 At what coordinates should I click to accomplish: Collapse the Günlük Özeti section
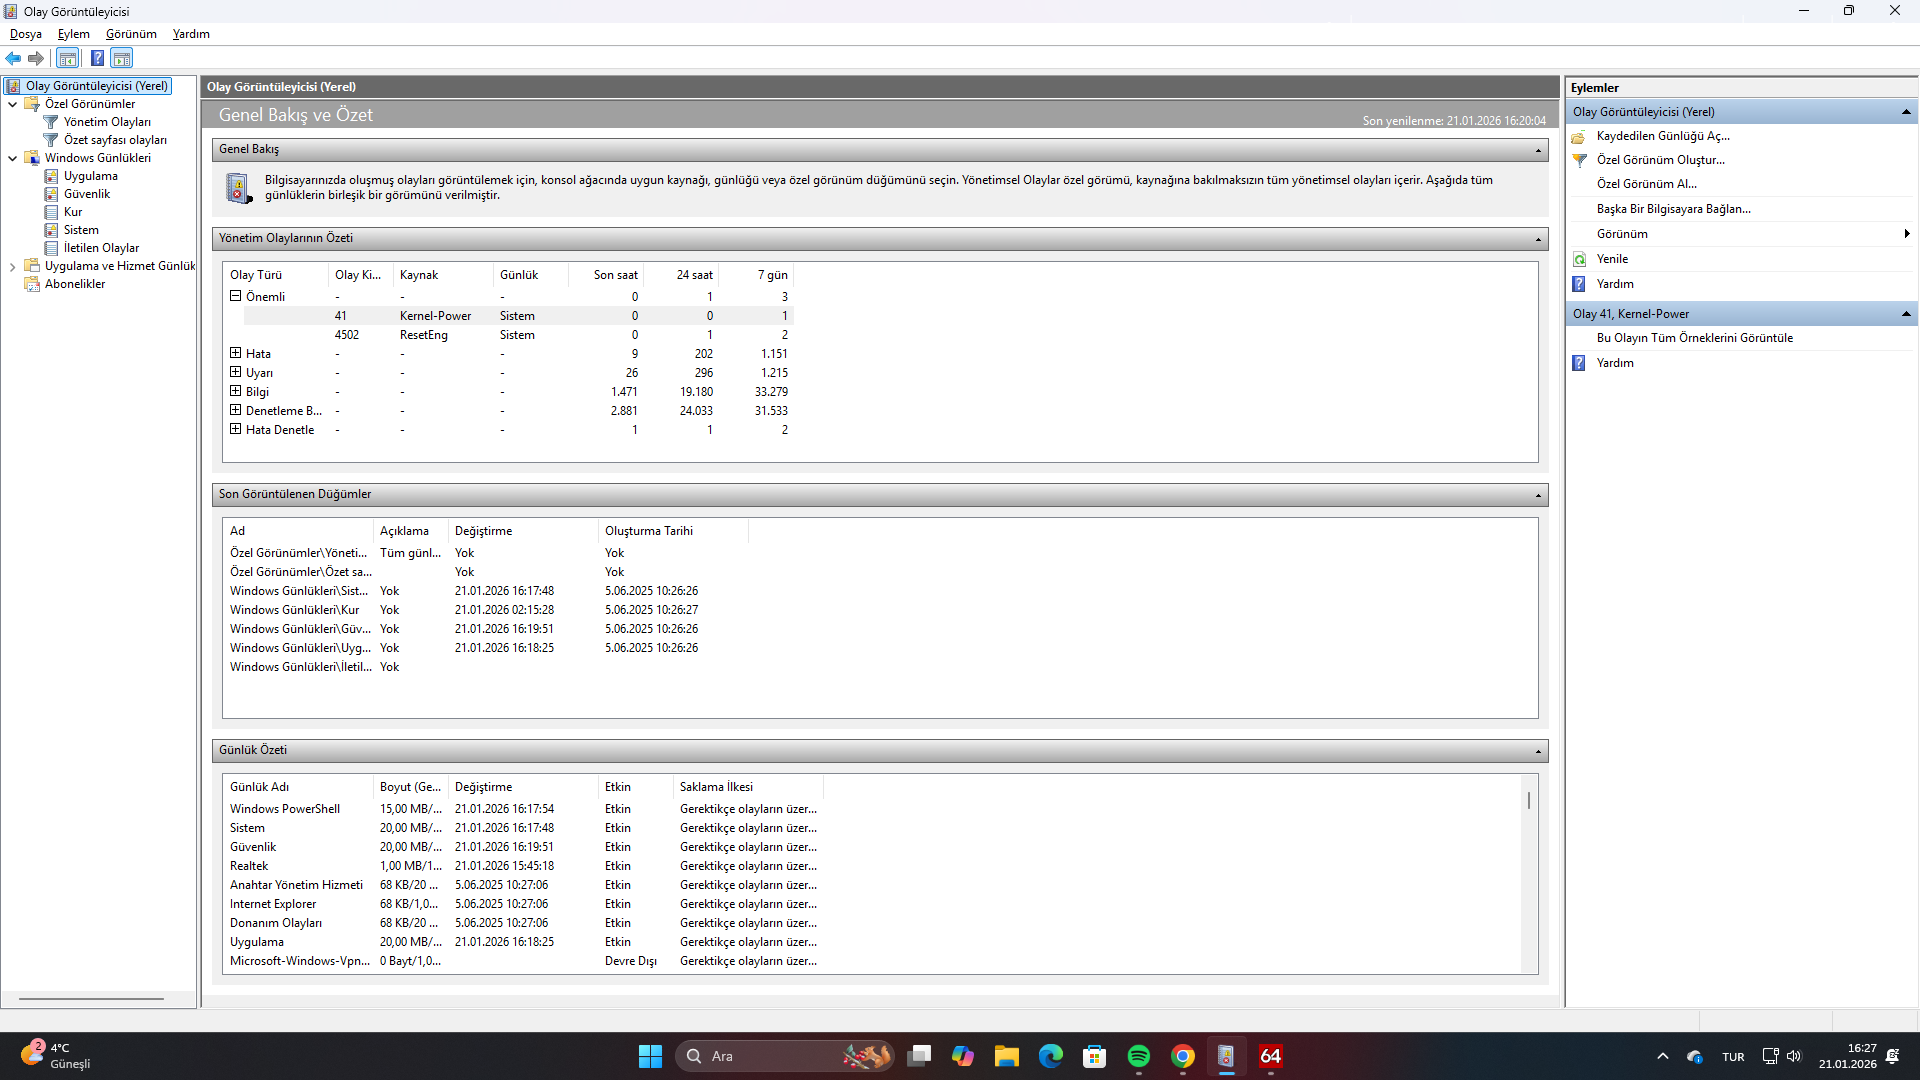pyautogui.click(x=1538, y=752)
